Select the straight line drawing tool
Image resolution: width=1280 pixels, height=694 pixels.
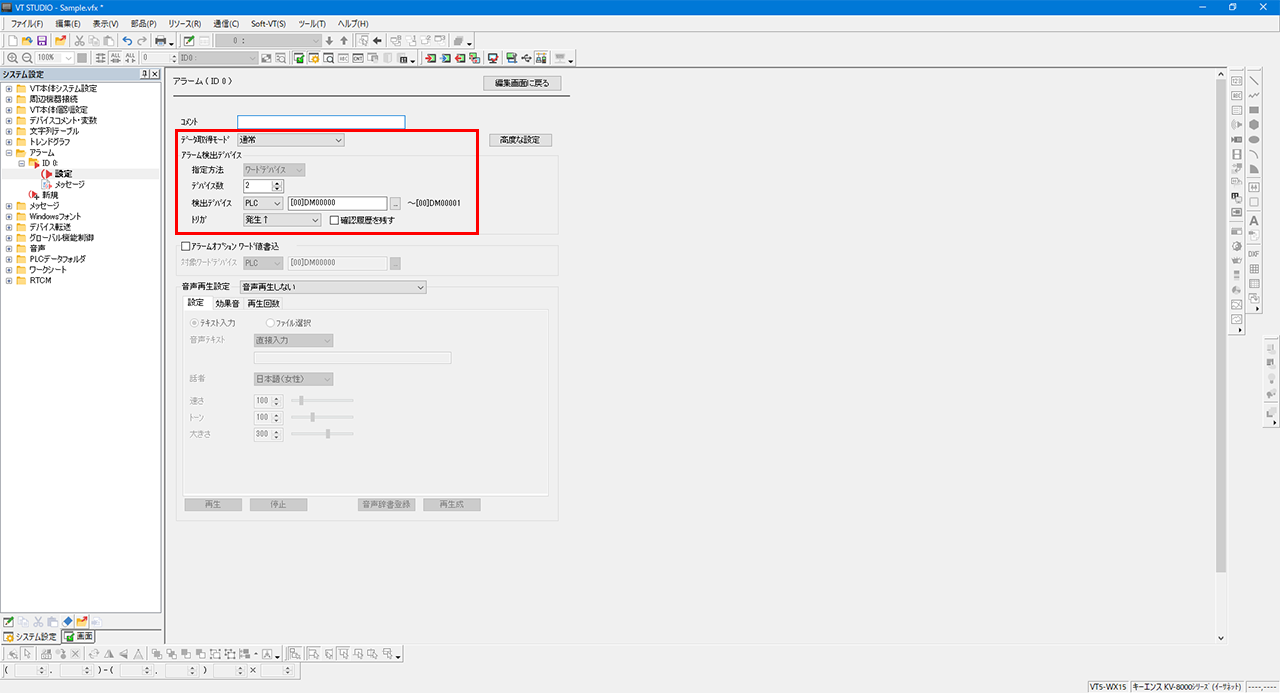(x=1253, y=81)
